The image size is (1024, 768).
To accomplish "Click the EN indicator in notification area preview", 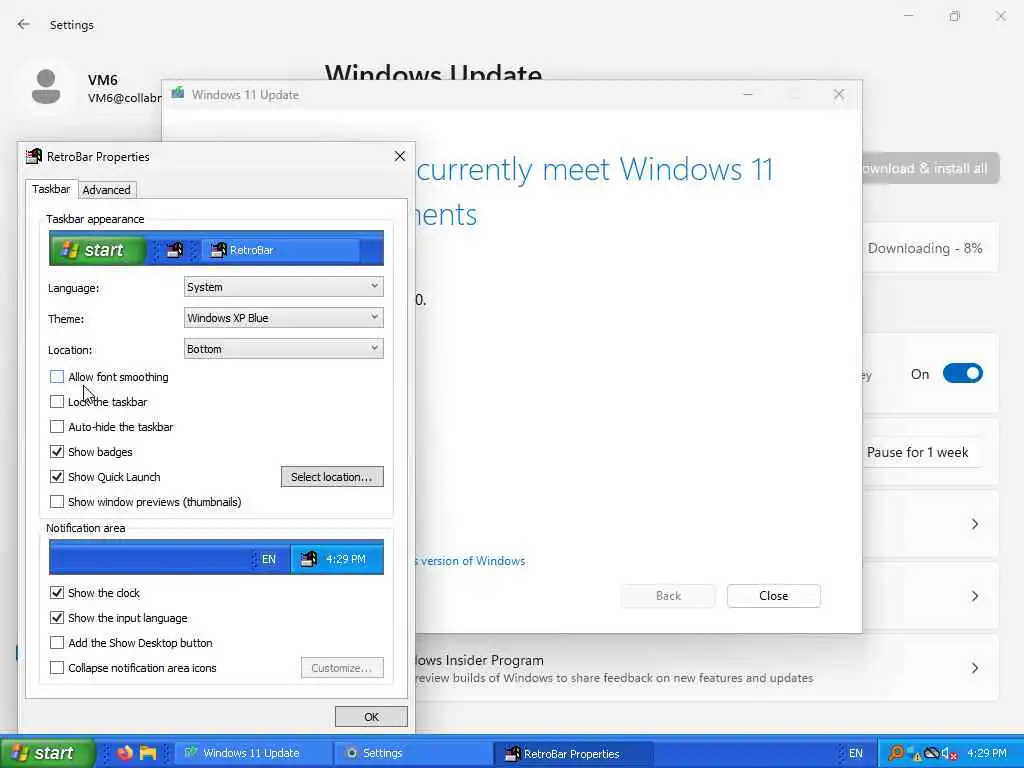I will click(268, 559).
